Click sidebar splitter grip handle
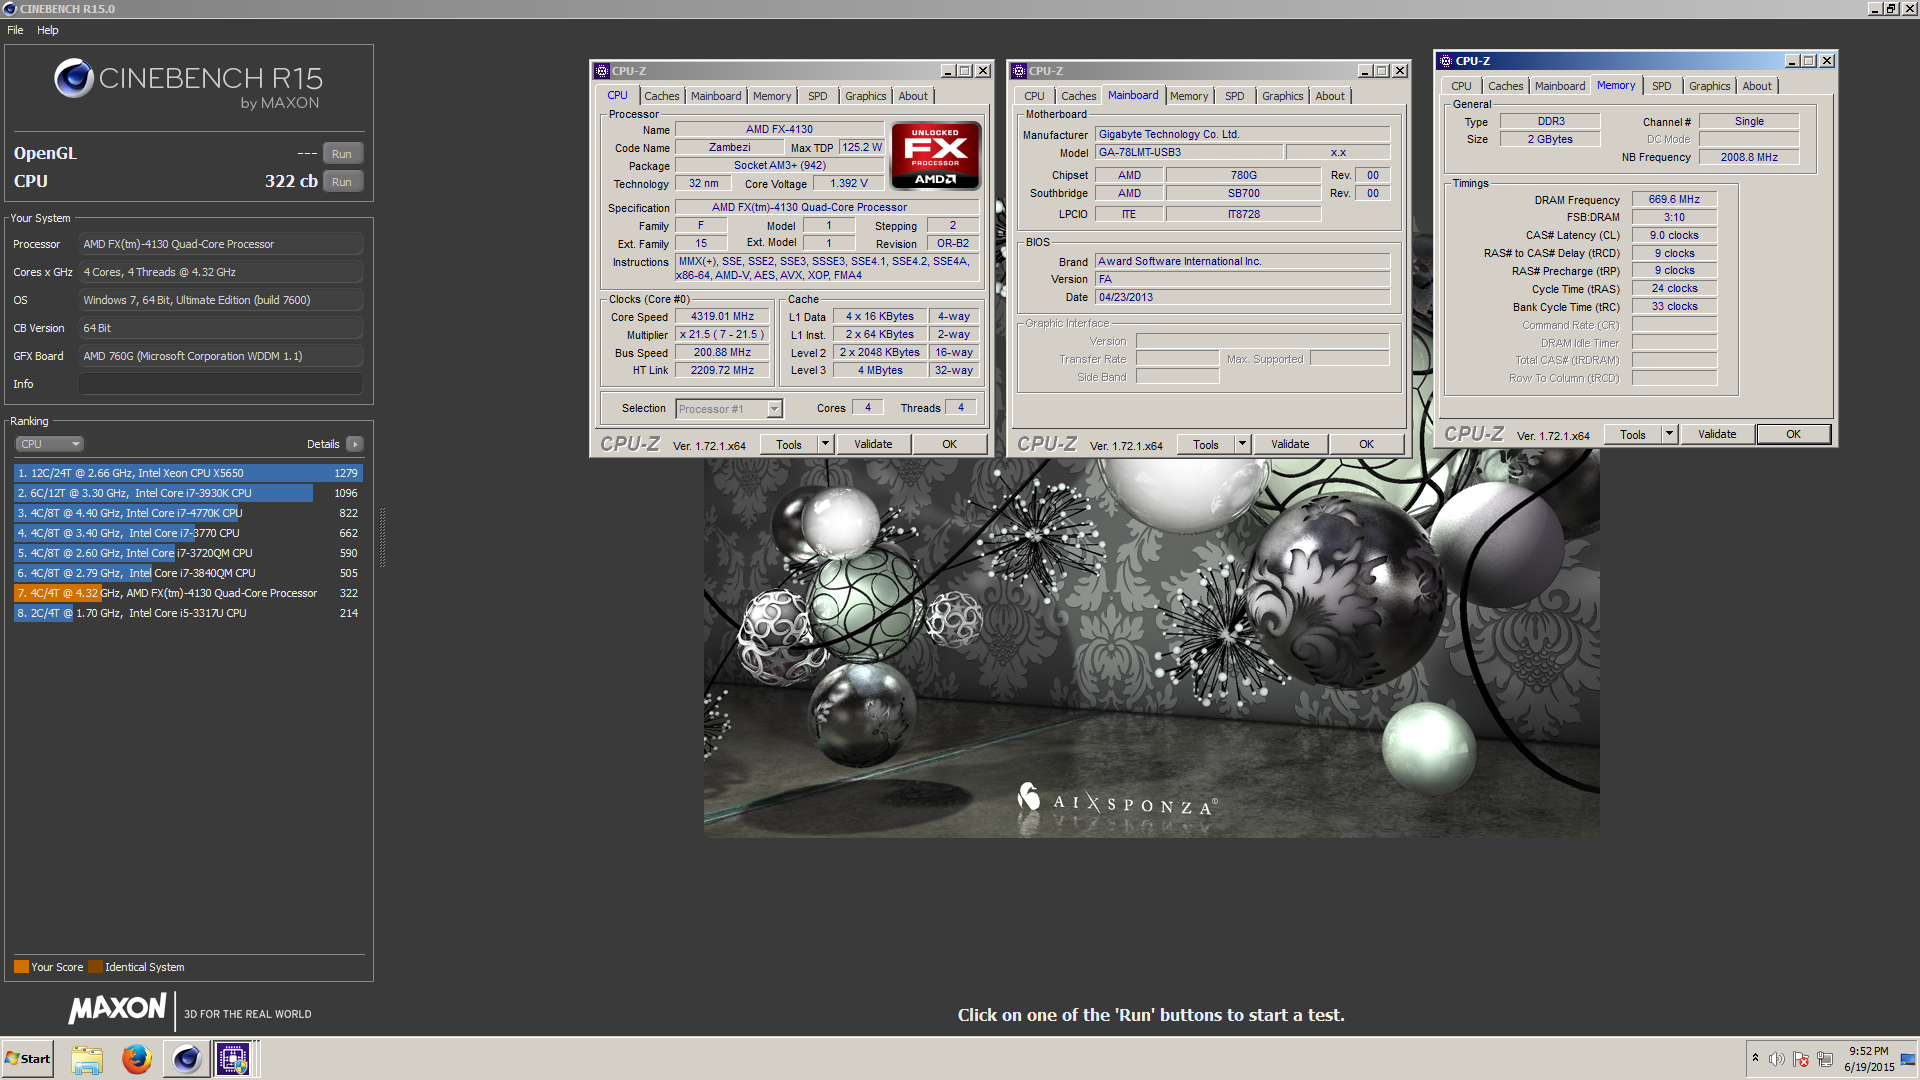1920x1080 pixels. 382,536
